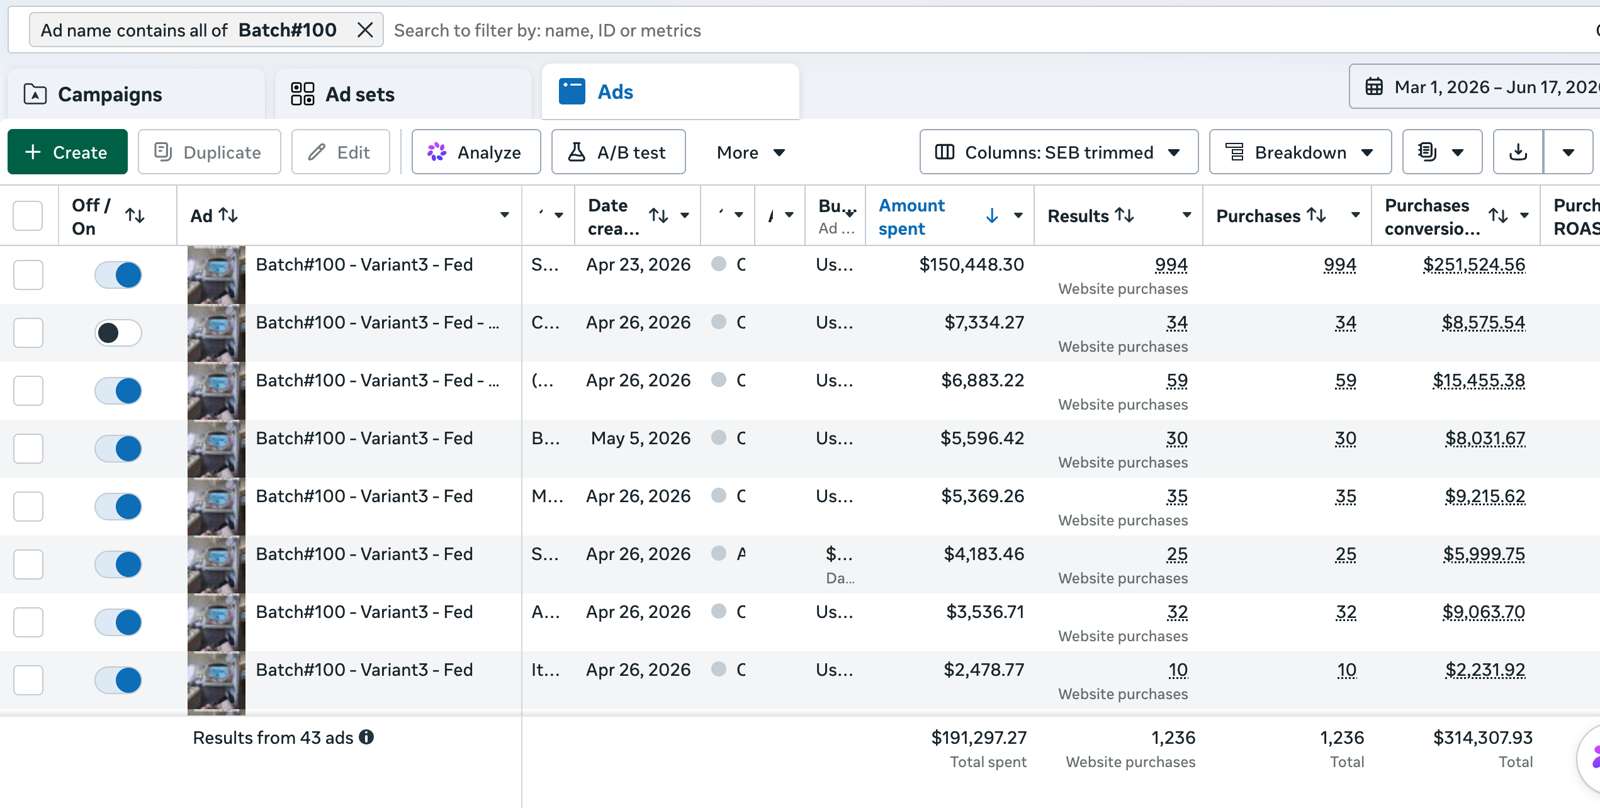1600x808 pixels.
Task: Open Date created column options arrow
Action: click(x=685, y=215)
